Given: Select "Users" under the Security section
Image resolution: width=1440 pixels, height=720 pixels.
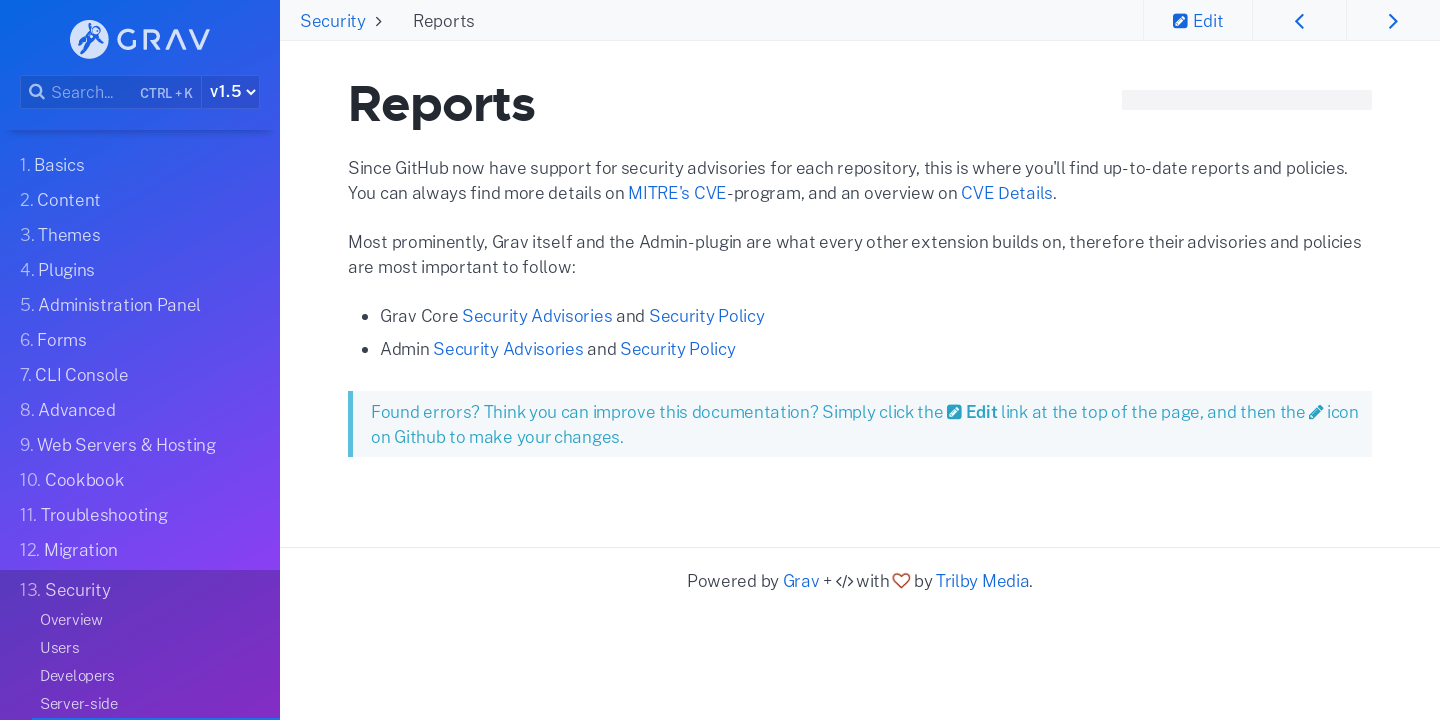Looking at the screenshot, I should coord(59,648).
